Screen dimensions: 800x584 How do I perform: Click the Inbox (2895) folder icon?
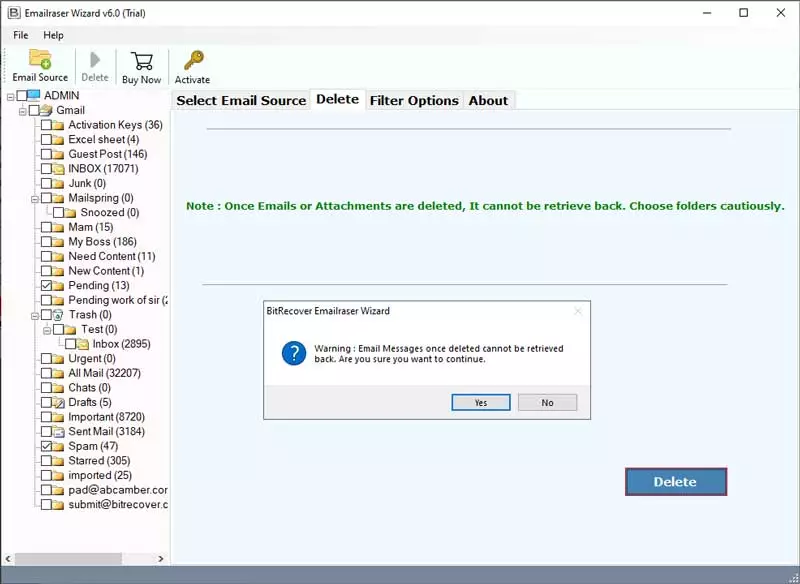pyautogui.click(x=83, y=344)
